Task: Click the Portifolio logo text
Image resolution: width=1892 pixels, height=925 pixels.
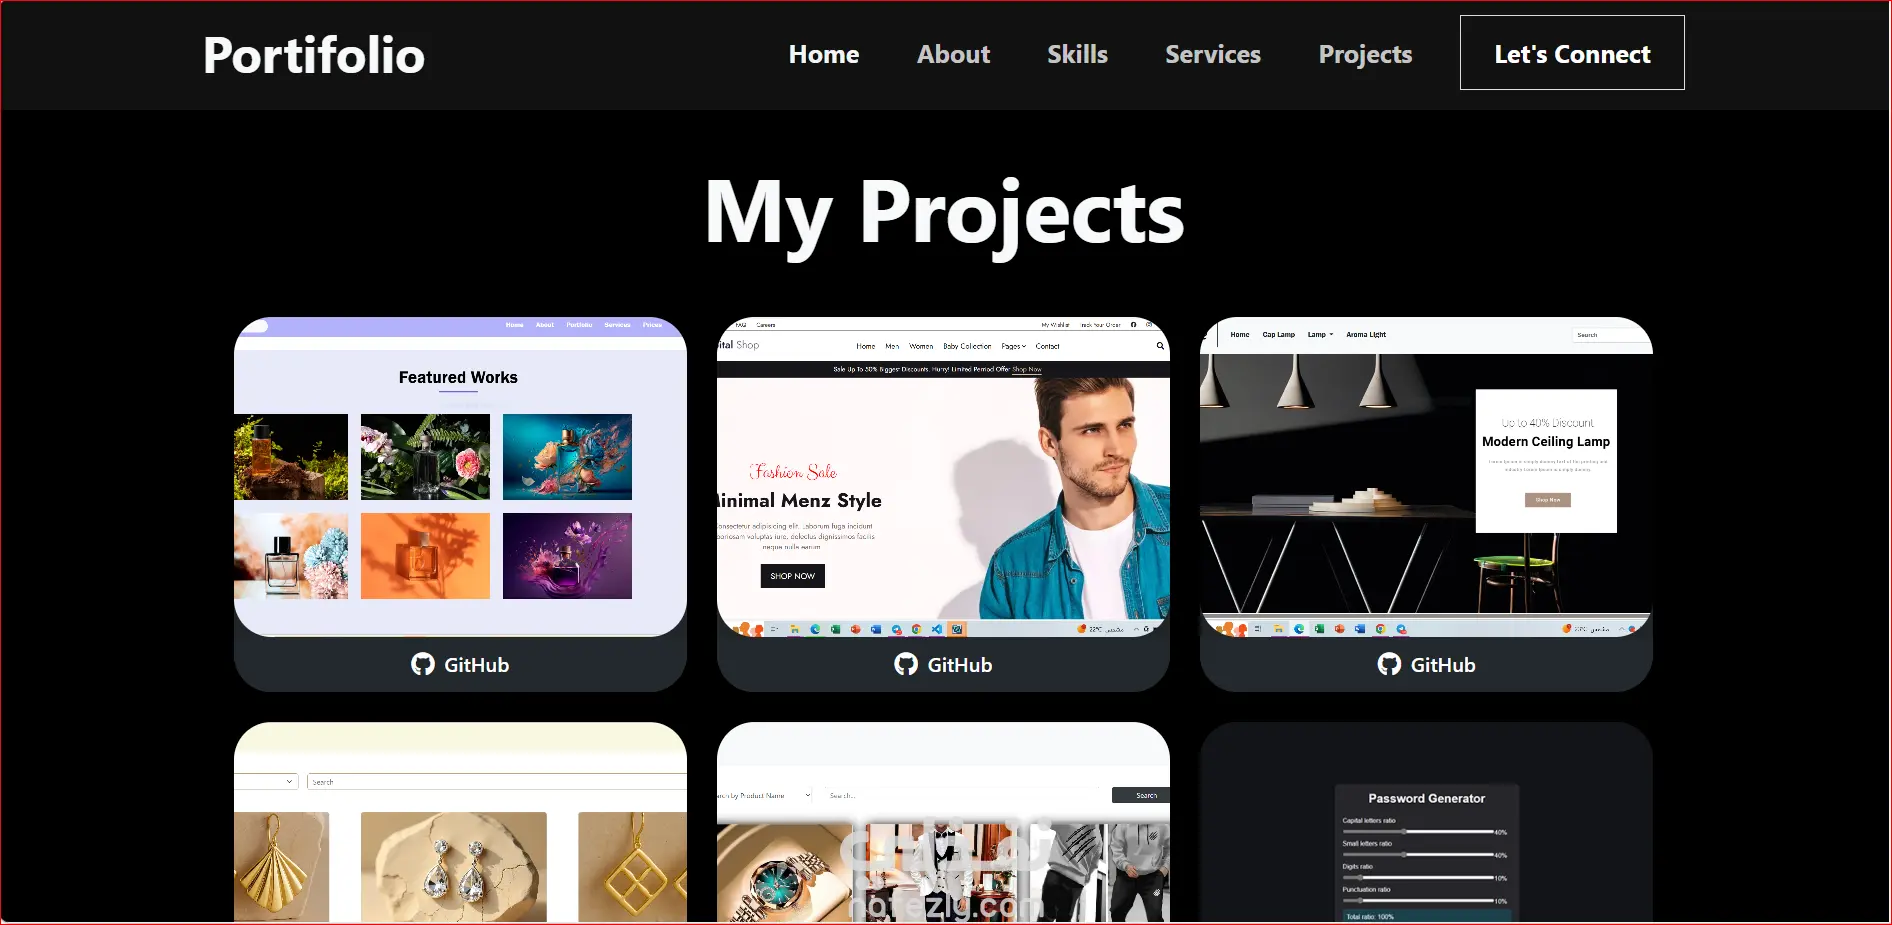Action: (x=314, y=55)
